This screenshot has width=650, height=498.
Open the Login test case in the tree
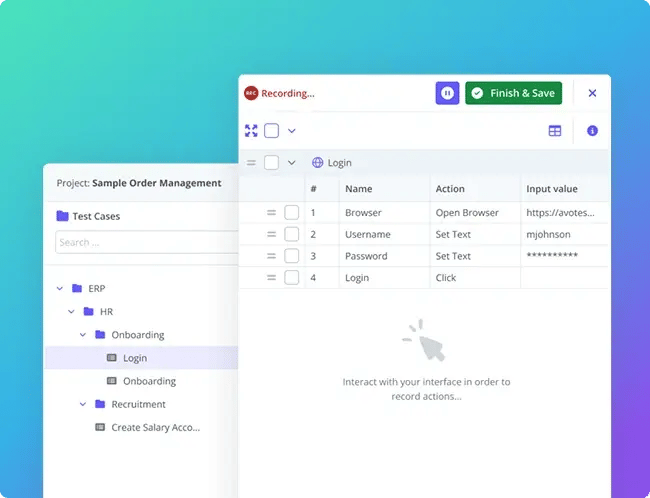135,358
